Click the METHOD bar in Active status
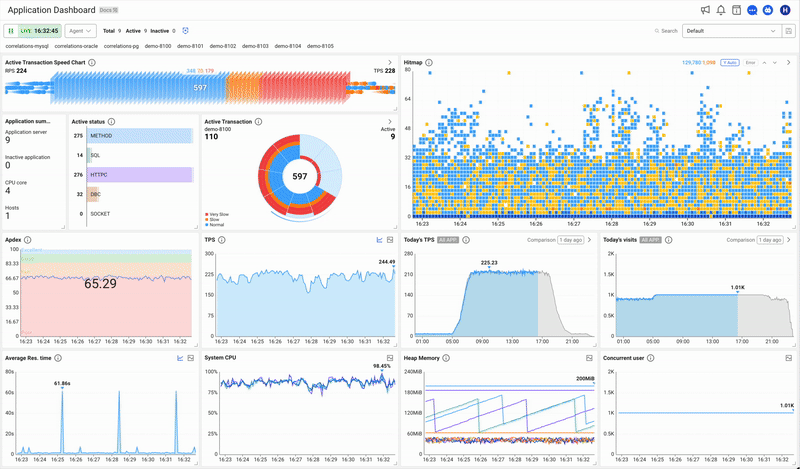 [140, 136]
